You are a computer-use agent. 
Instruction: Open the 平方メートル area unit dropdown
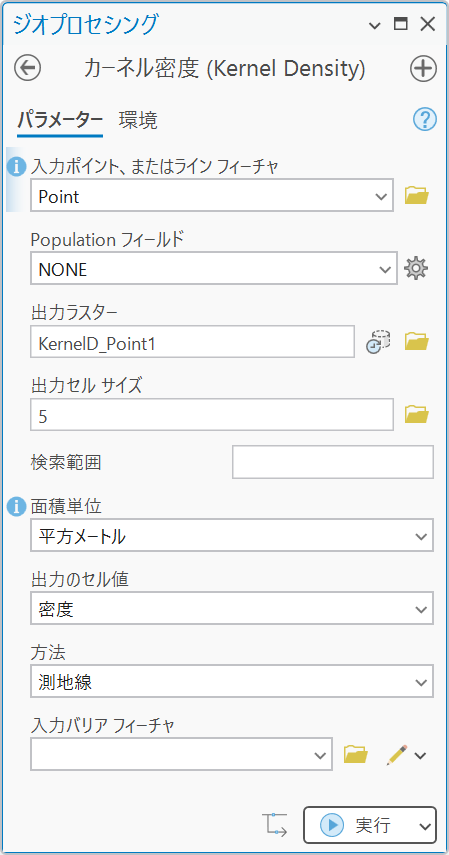point(232,536)
